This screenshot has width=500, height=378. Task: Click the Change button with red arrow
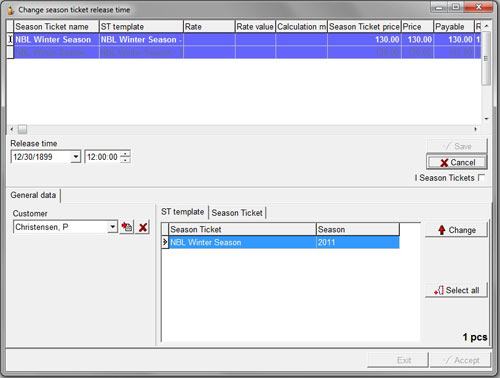[456, 230]
